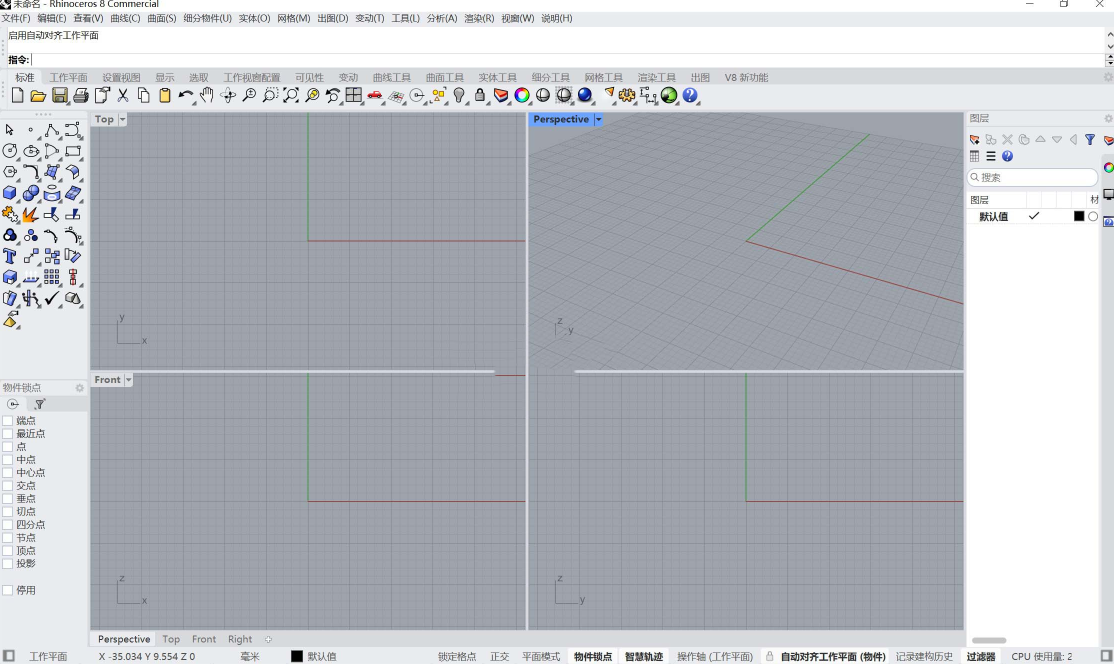Screen dimensions: 1114x664
Task: Open the Top viewport dropdown arrow
Action: [x=123, y=120]
